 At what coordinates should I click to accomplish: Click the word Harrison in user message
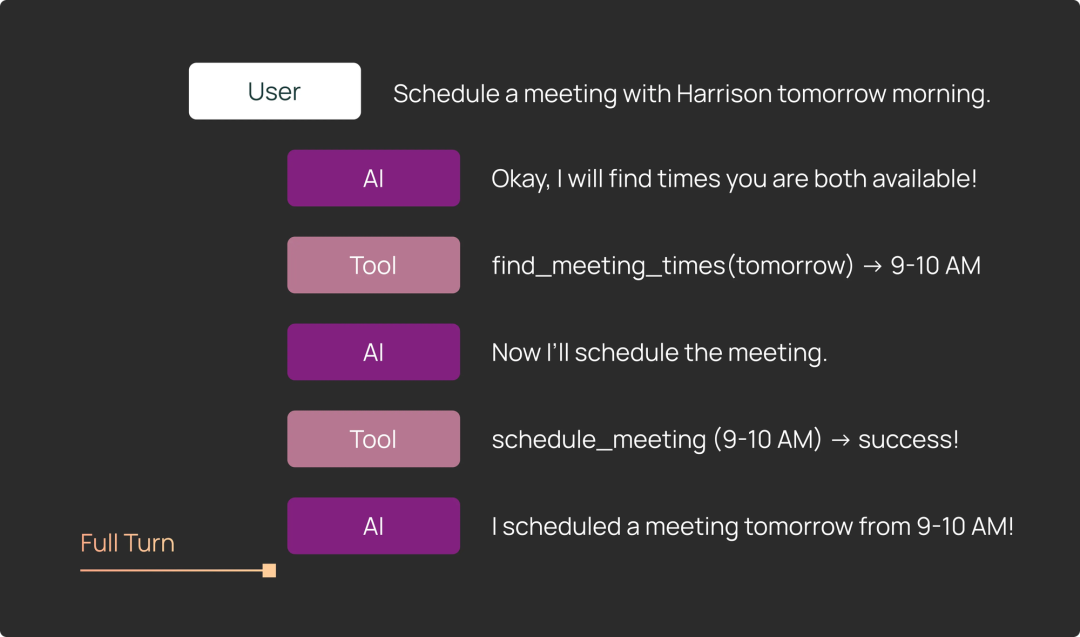pyautogui.click(x=724, y=94)
